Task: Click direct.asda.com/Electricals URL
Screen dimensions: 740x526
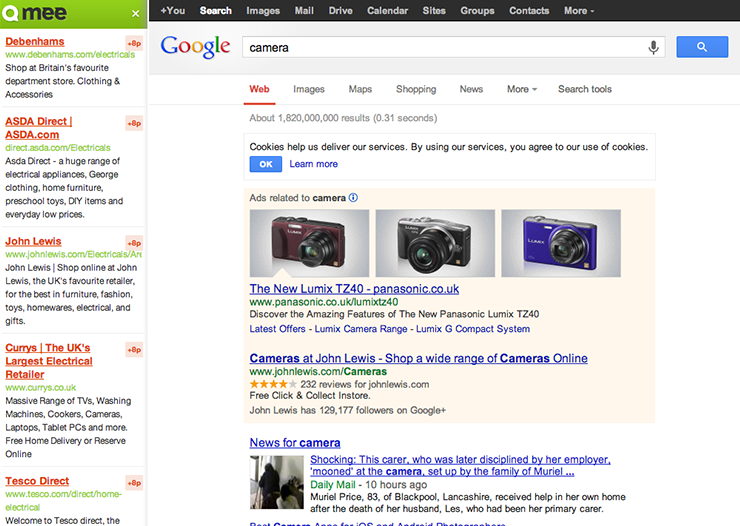Action: click(58, 148)
